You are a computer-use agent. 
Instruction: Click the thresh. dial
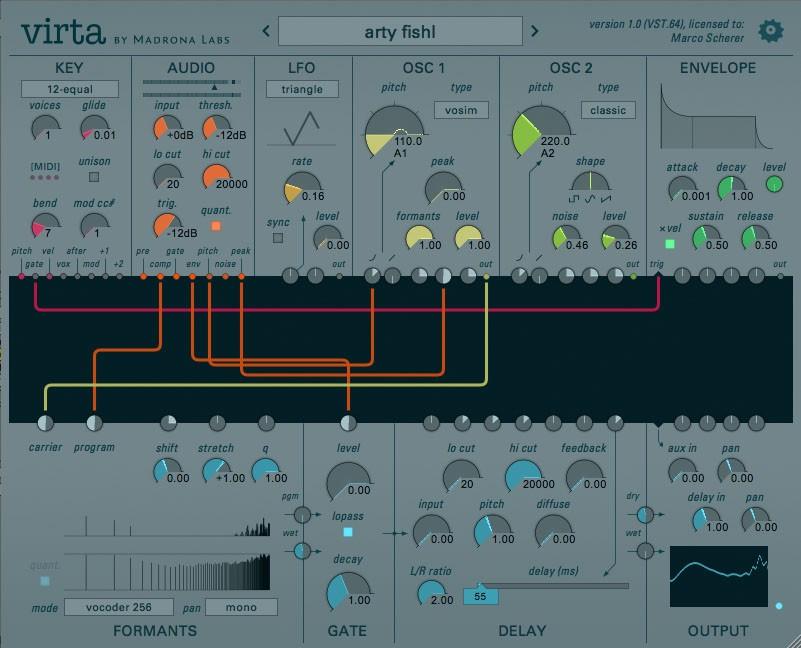pyautogui.click(x=216, y=128)
